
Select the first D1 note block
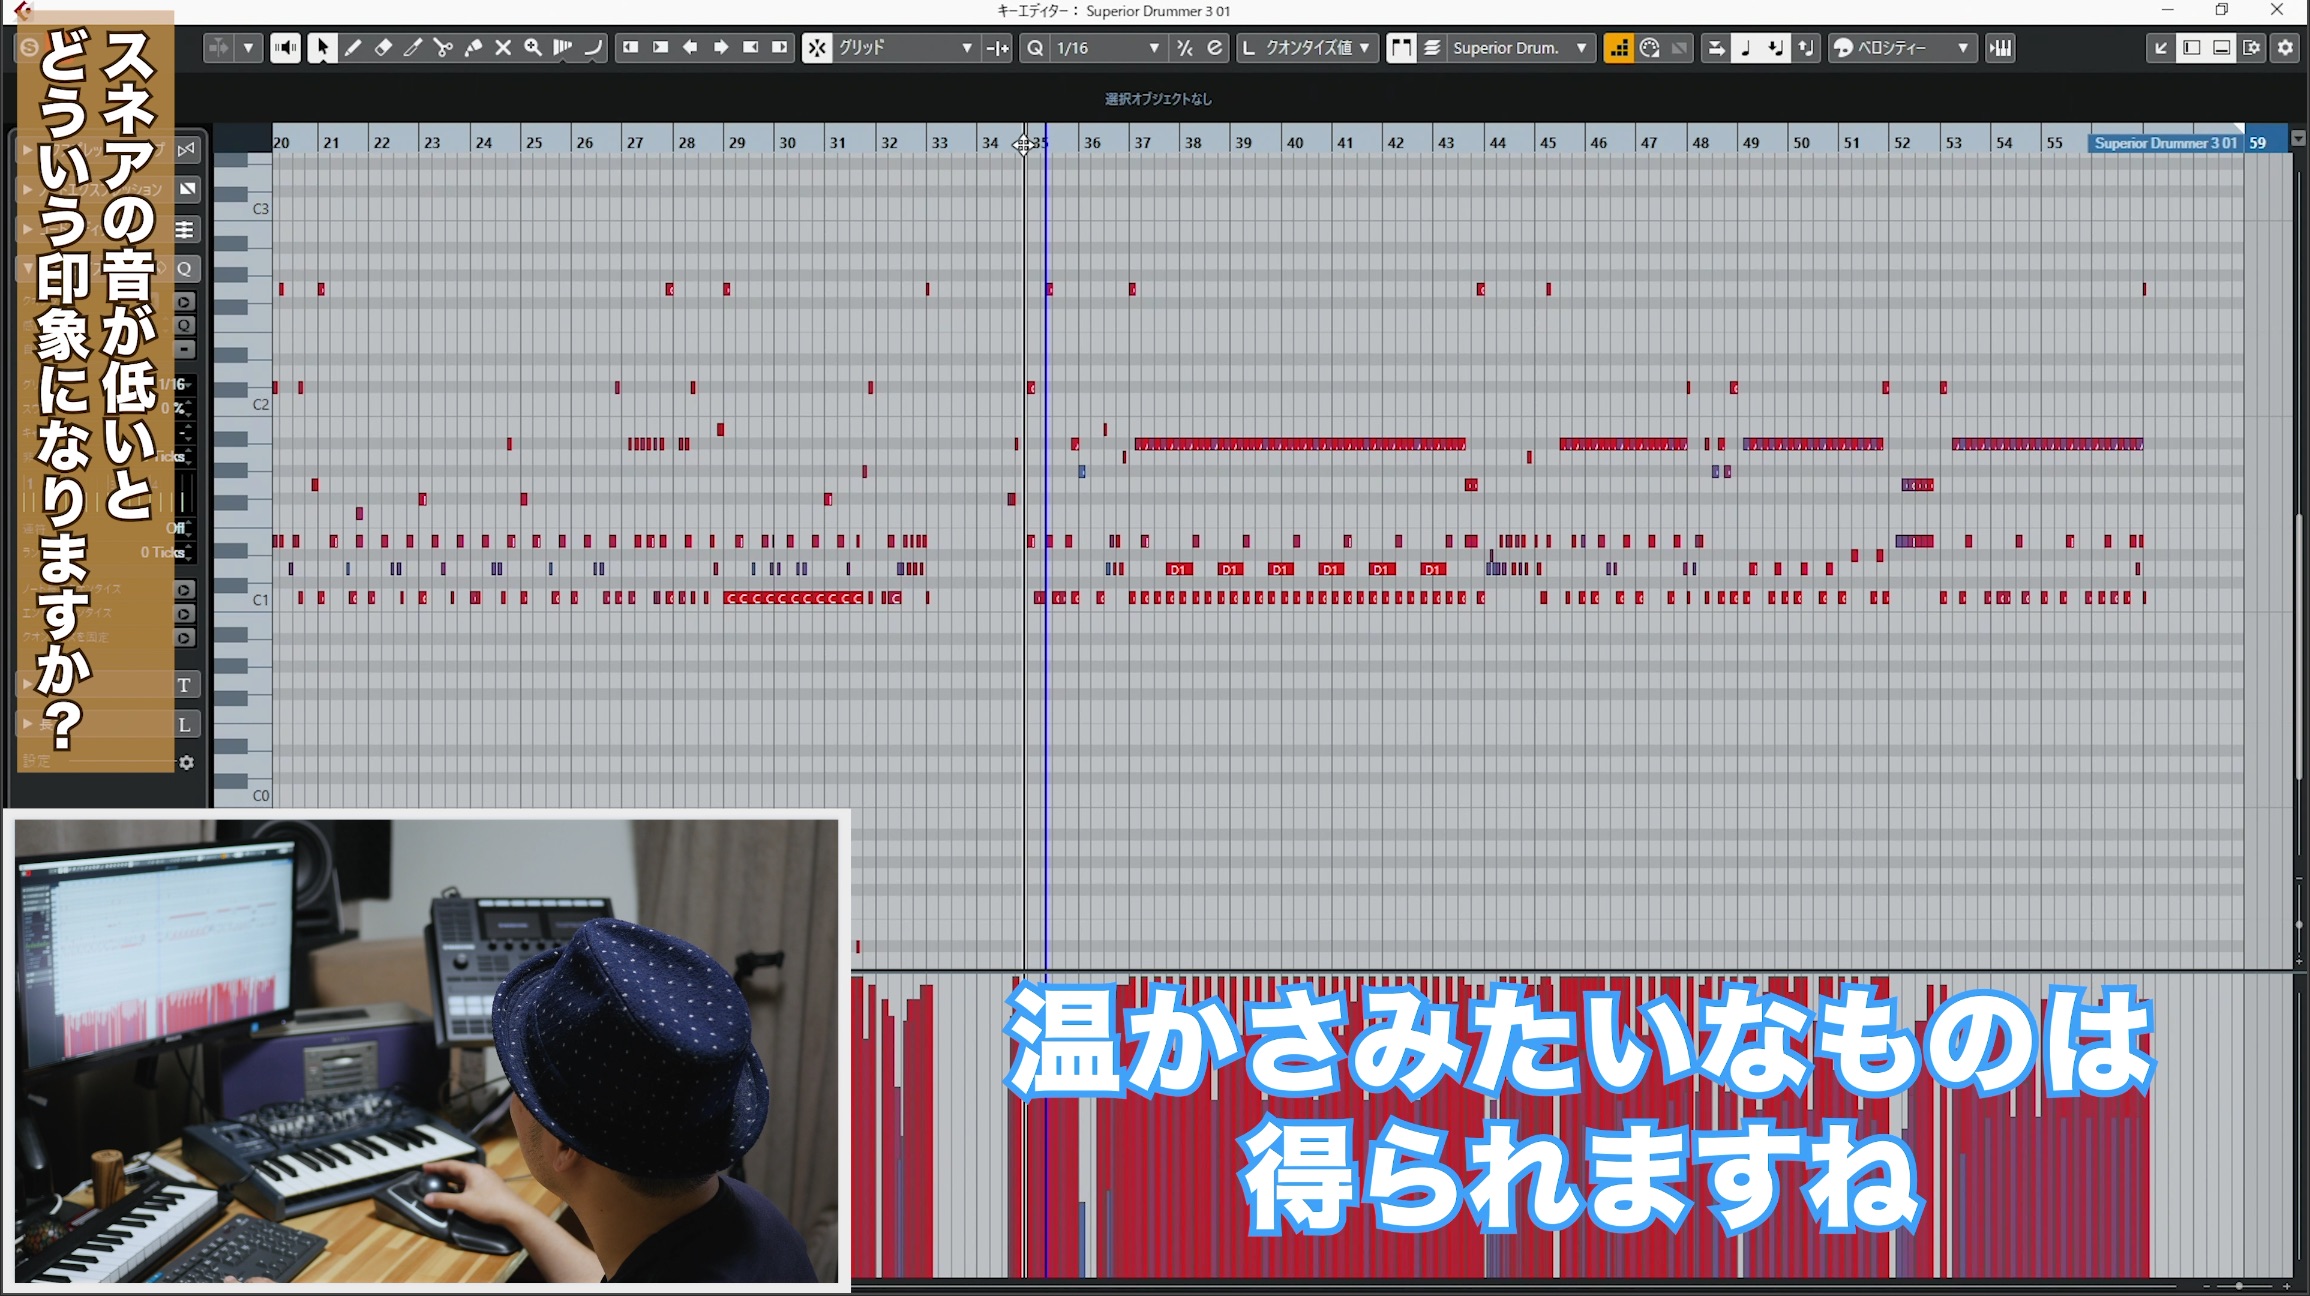[x=1179, y=569]
